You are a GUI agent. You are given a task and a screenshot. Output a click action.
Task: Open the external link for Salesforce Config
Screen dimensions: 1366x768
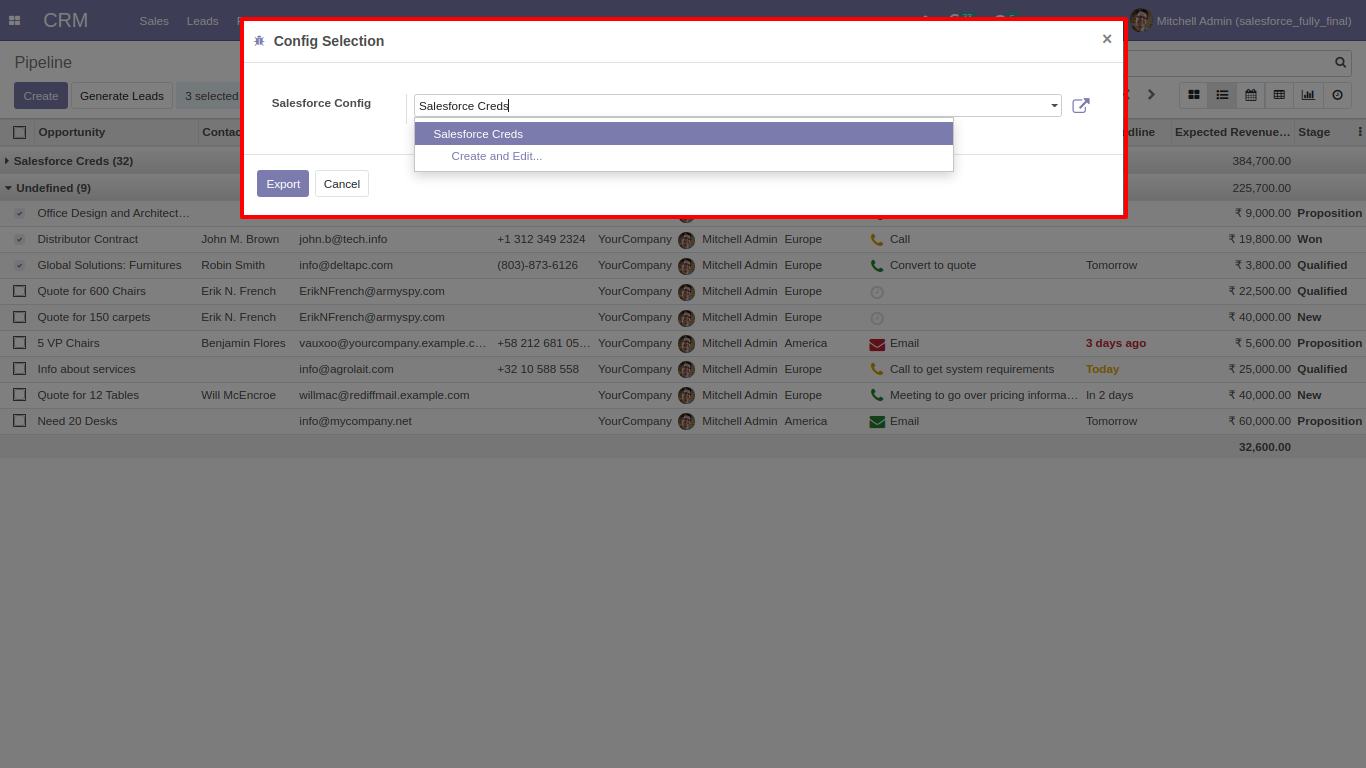[x=1081, y=105]
